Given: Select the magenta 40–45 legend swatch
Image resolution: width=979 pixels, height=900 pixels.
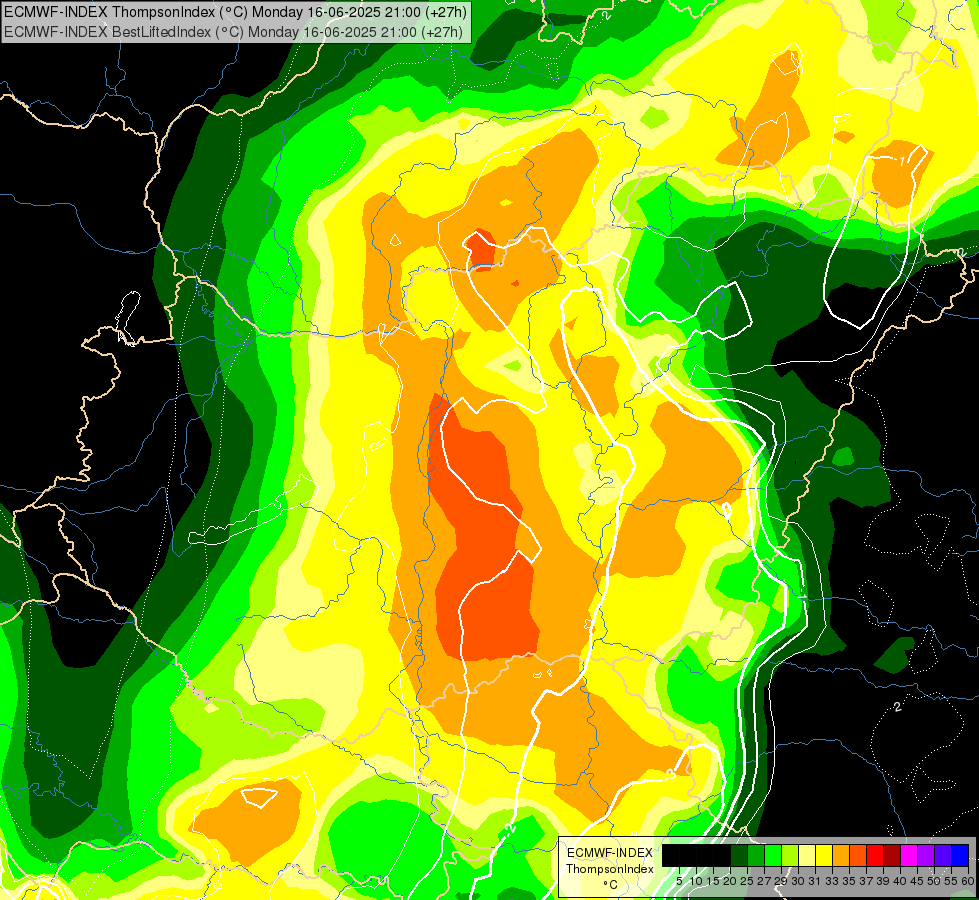Looking at the screenshot, I should point(909,855).
